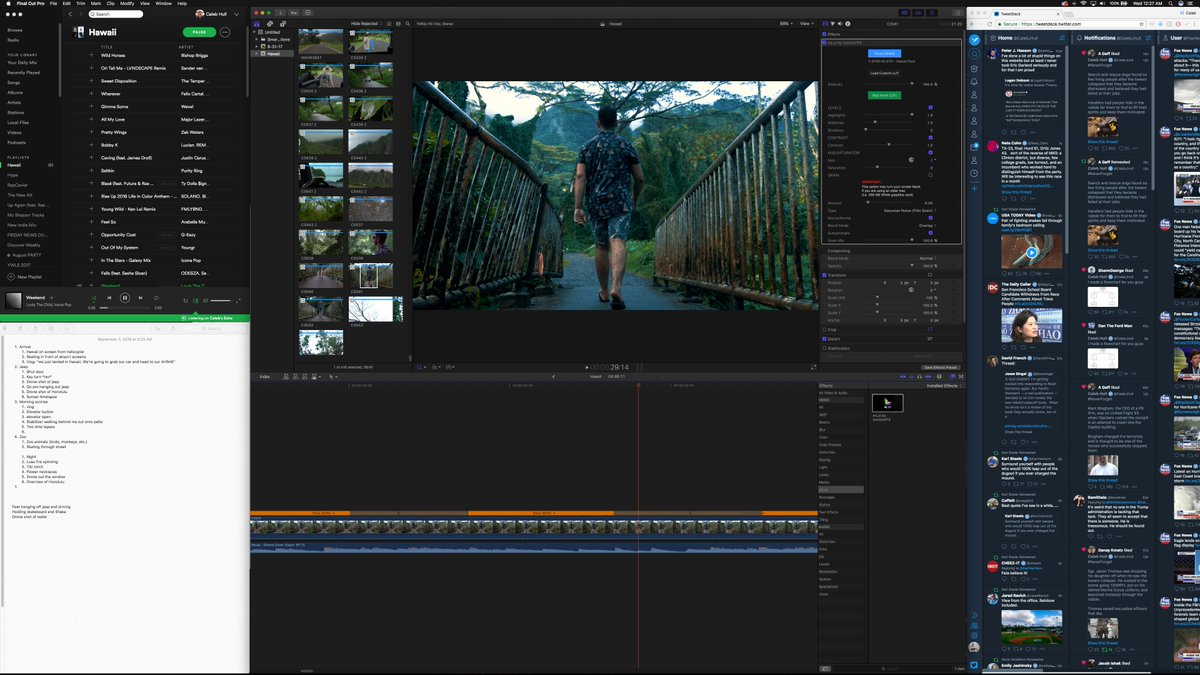This screenshot has width=1200, height=675.
Task: Open Hide Rejected filter dropdown
Action: pos(366,23)
